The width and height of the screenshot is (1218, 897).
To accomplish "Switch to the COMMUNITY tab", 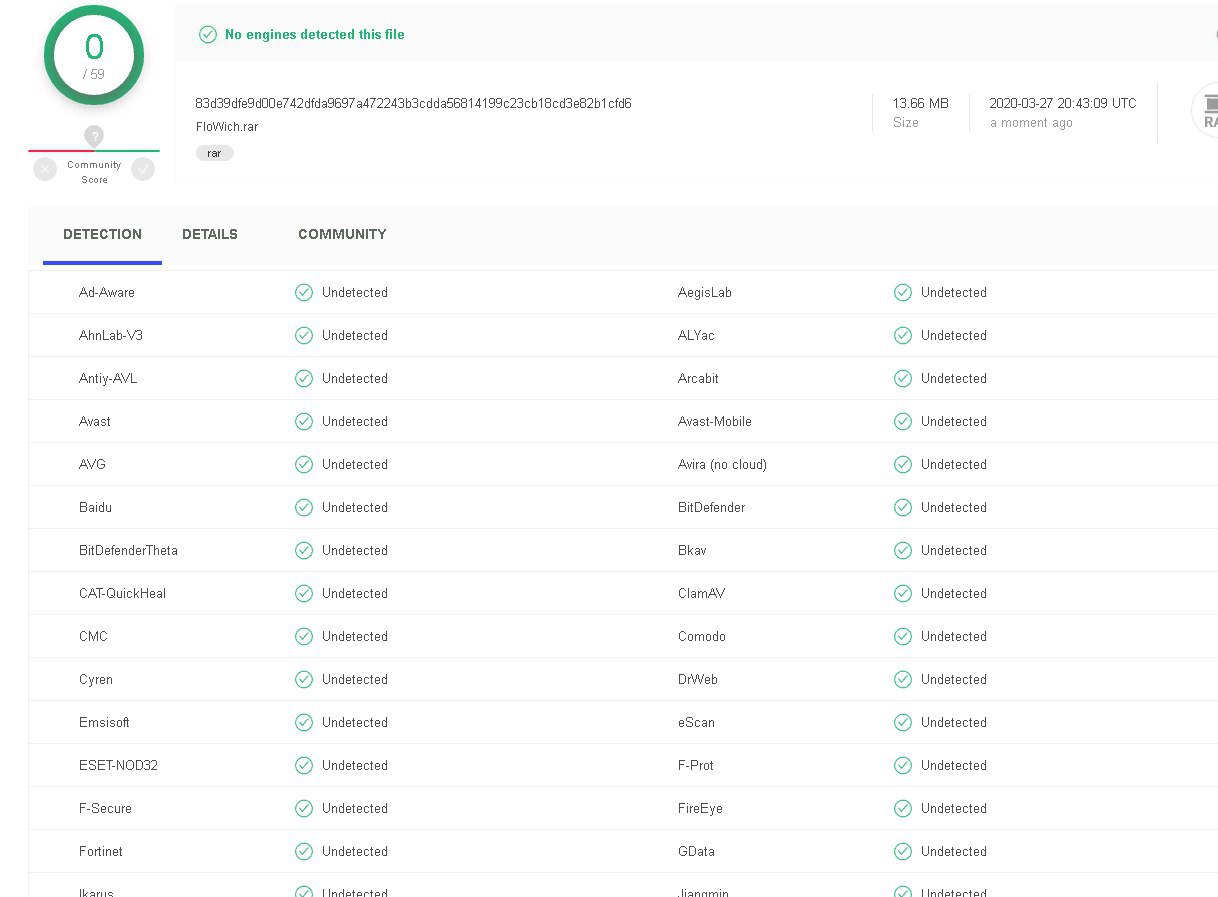I will tap(342, 234).
